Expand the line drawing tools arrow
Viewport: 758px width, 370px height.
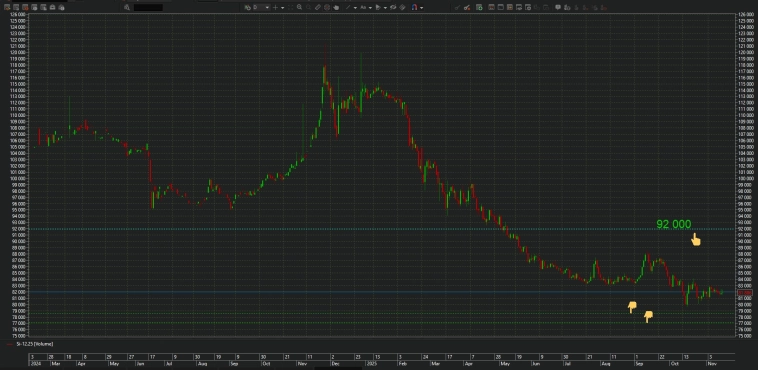click(355, 8)
